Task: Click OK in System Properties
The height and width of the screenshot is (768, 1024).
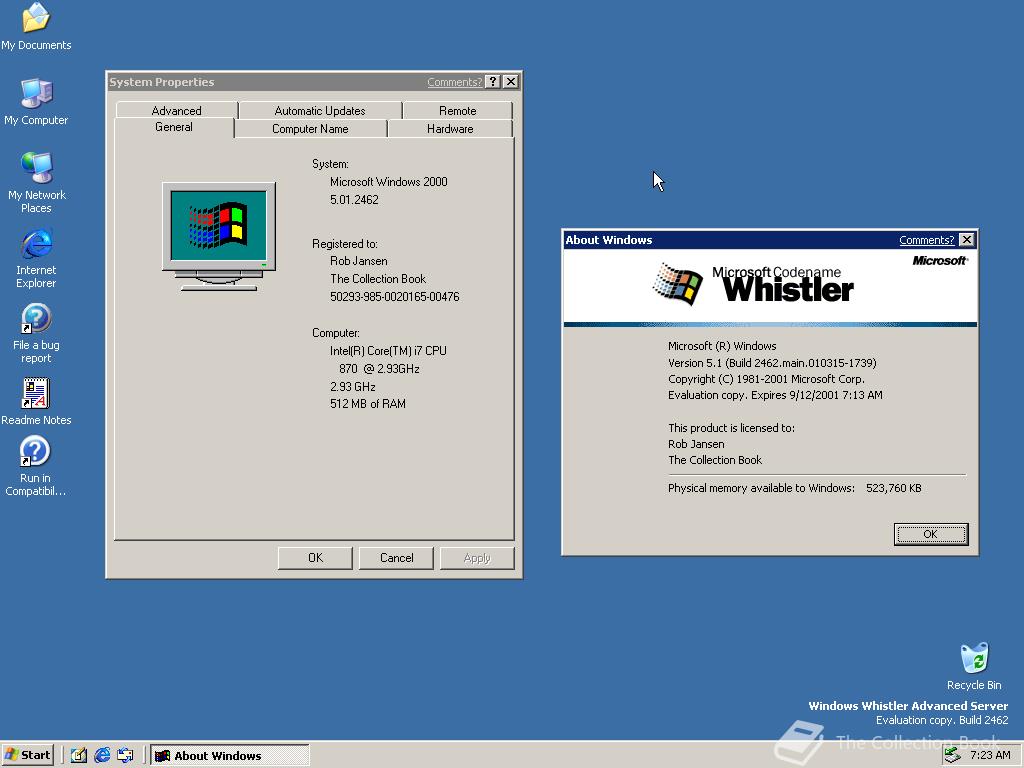Action: point(315,558)
